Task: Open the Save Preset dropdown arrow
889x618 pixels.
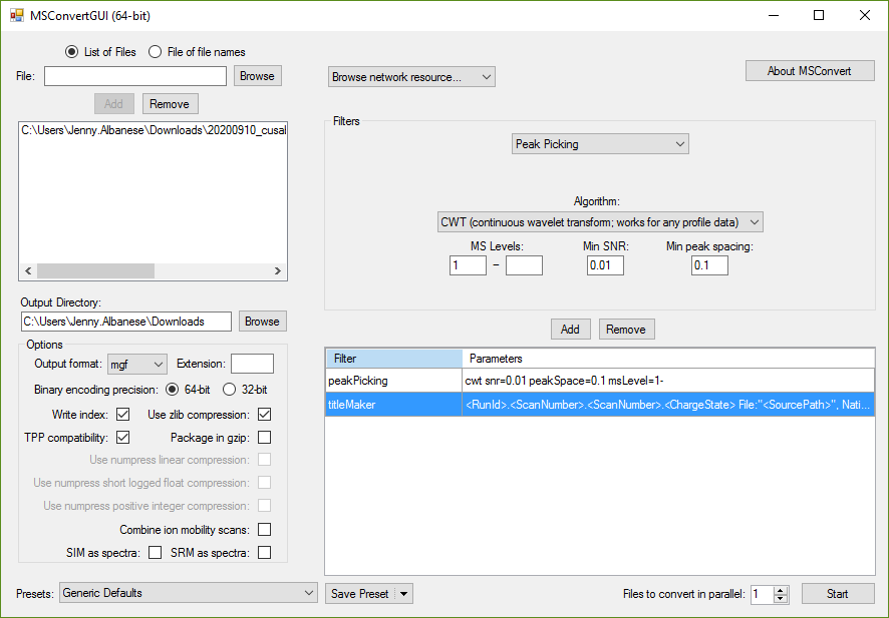Action: (404, 594)
